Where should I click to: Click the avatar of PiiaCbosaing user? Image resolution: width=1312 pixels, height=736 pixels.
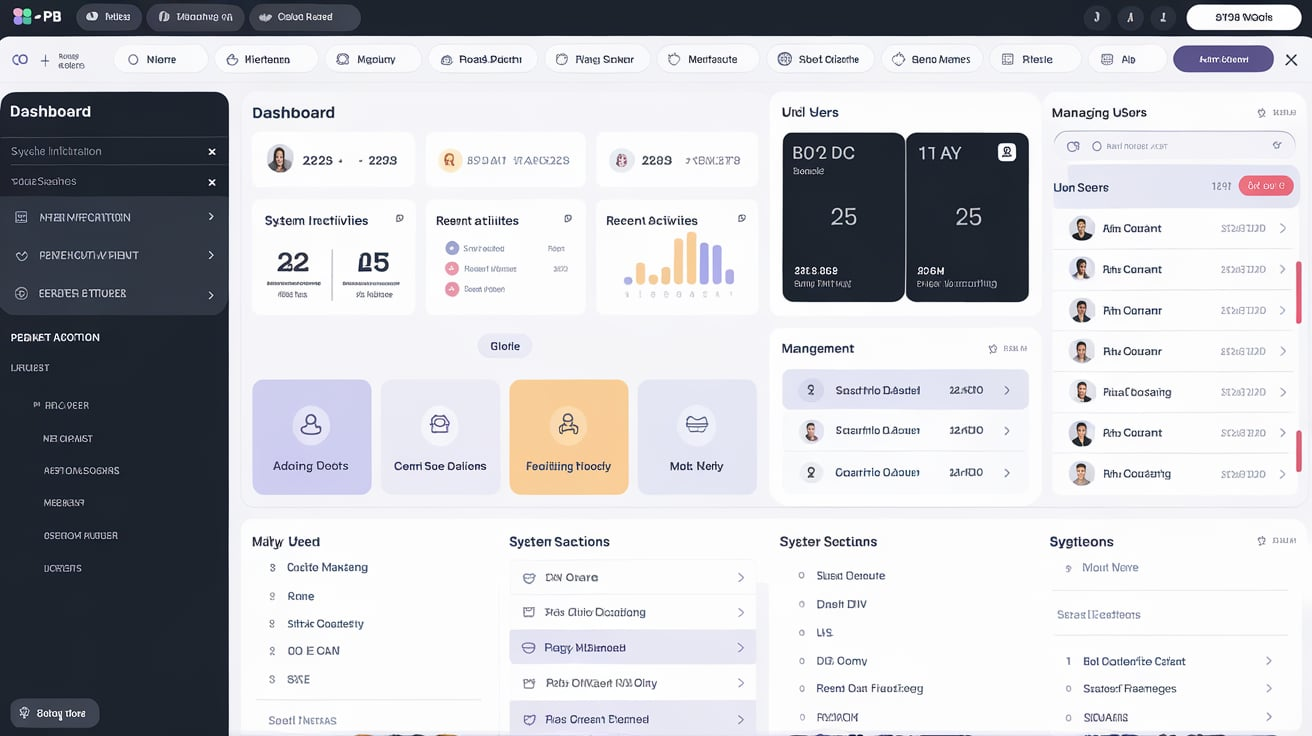click(1081, 392)
